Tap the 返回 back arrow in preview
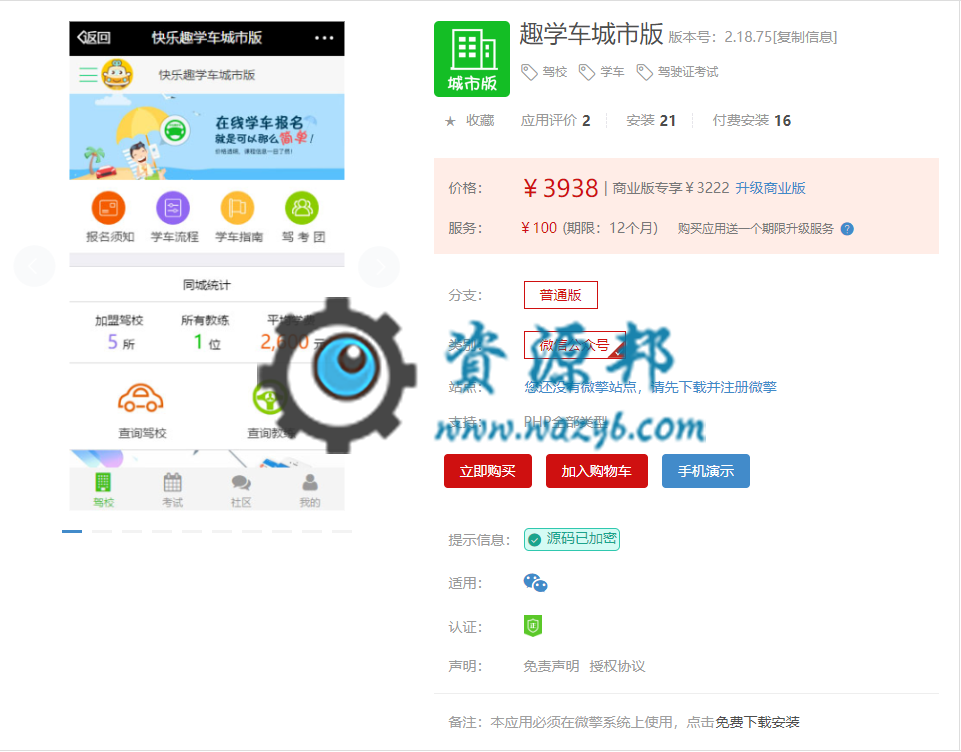The image size is (961, 752). (94, 37)
